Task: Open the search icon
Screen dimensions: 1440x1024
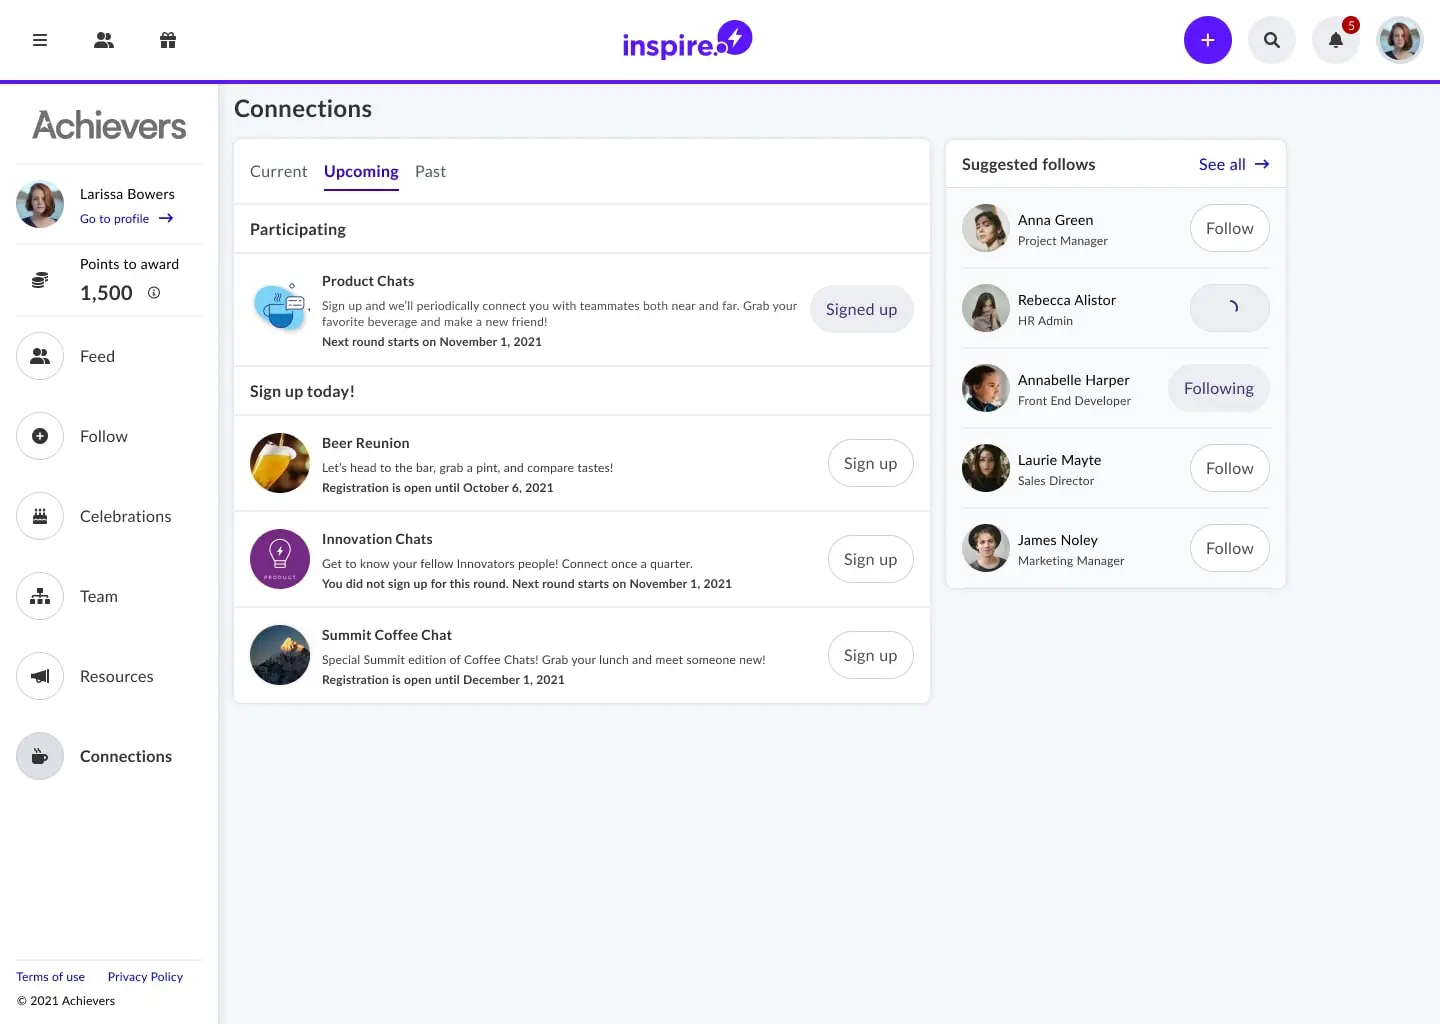Action: pos(1272,40)
